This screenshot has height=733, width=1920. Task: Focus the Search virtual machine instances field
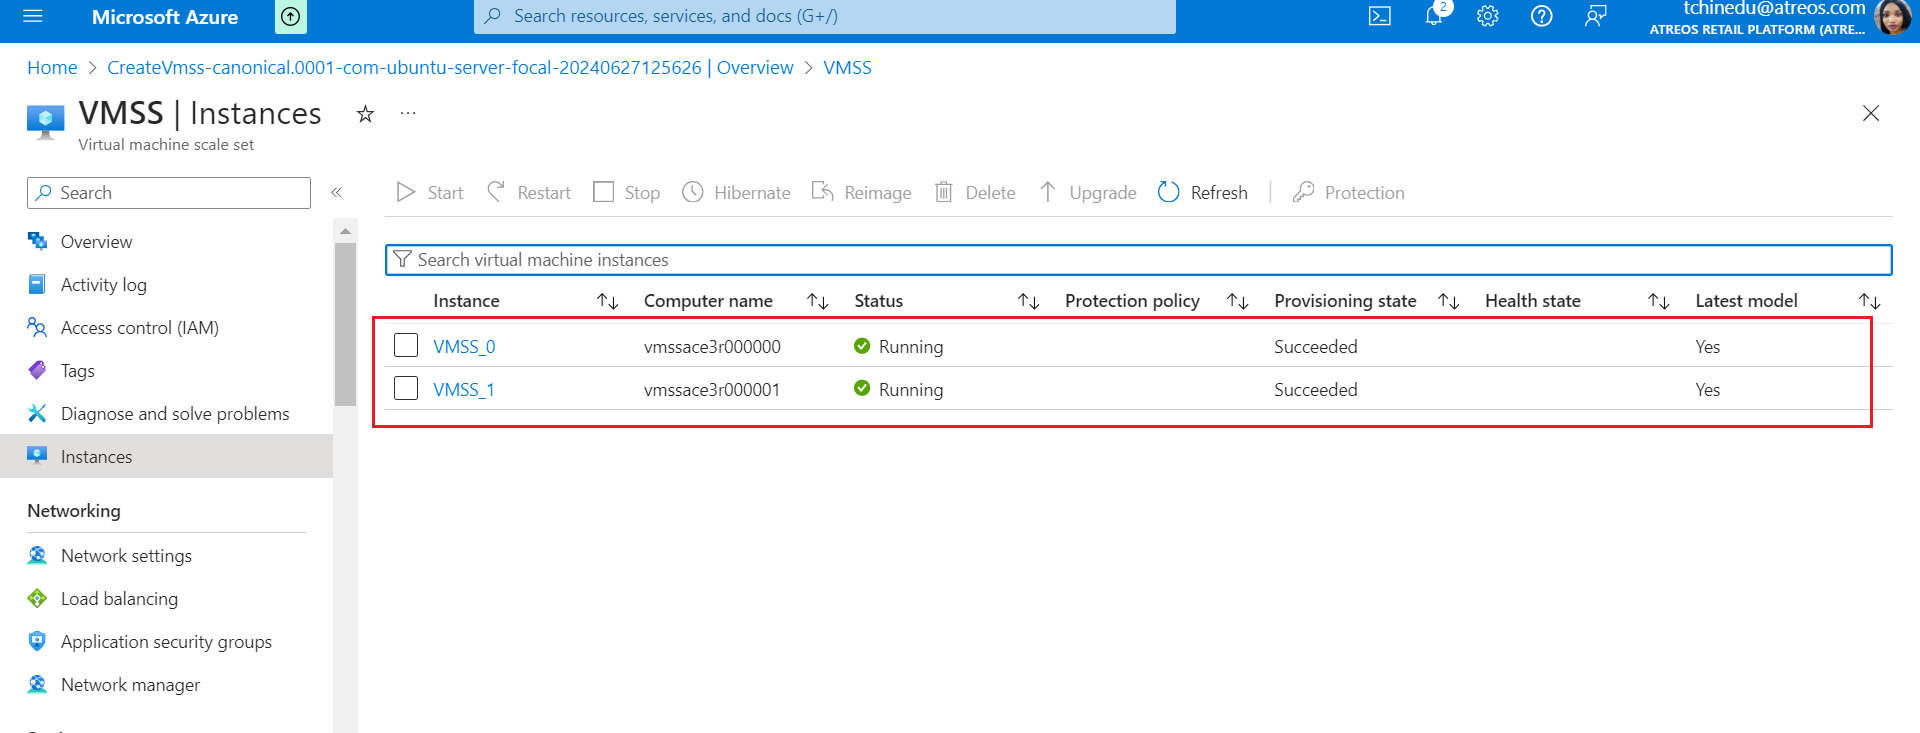[1138, 260]
